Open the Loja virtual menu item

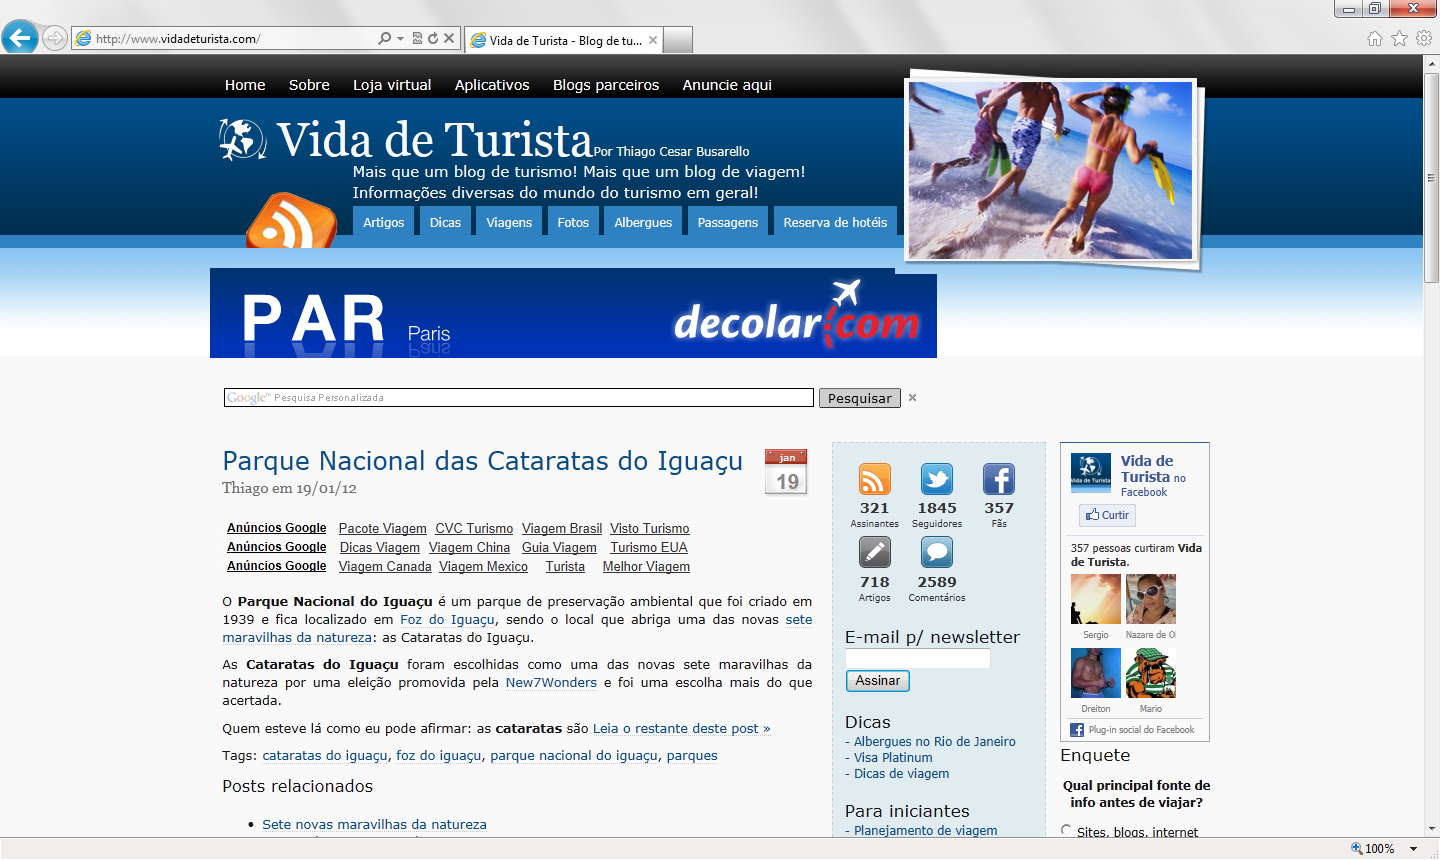(x=392, y=85)
